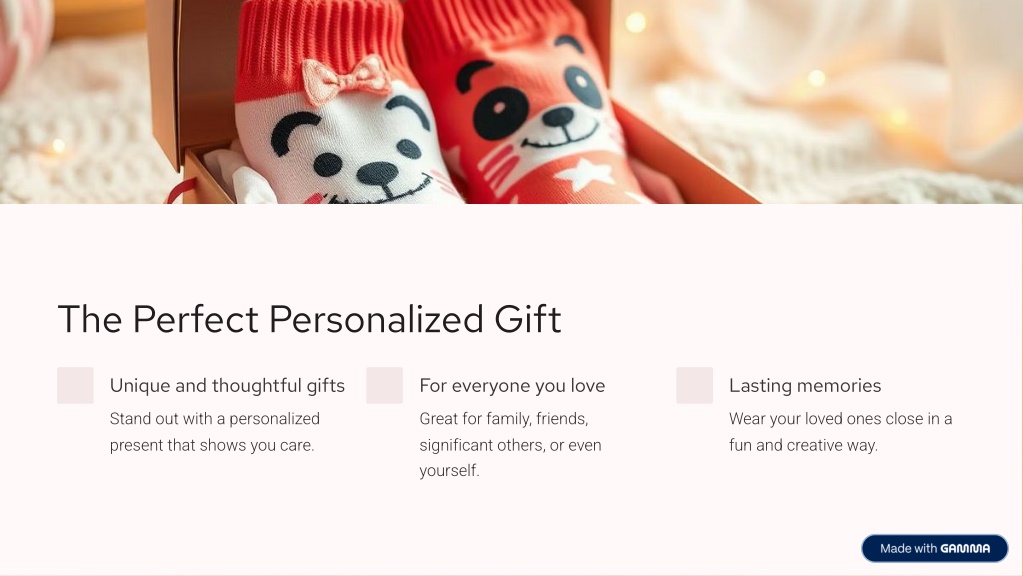Click the For everyone you love heading
Screen dimensions: 1023x576
tap(512, 386)
